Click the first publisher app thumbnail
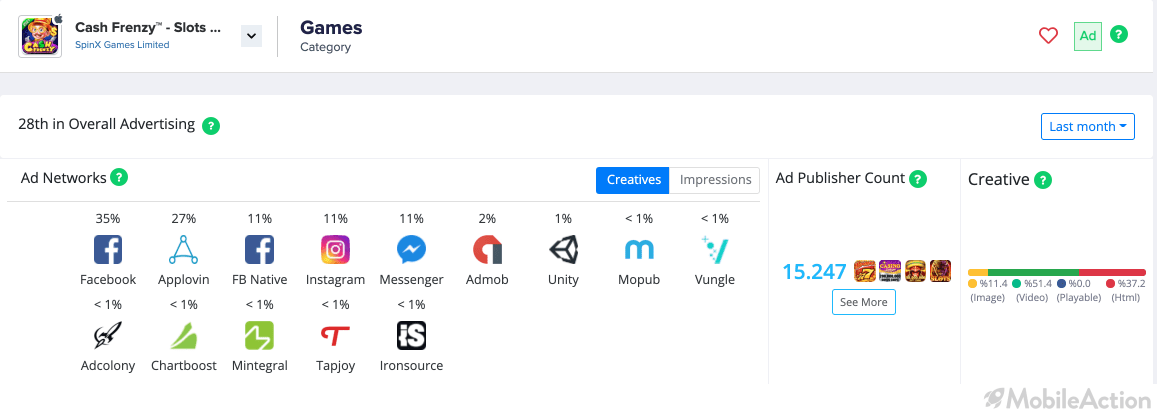Screen dimensions: 1157x412 point(865,271)
